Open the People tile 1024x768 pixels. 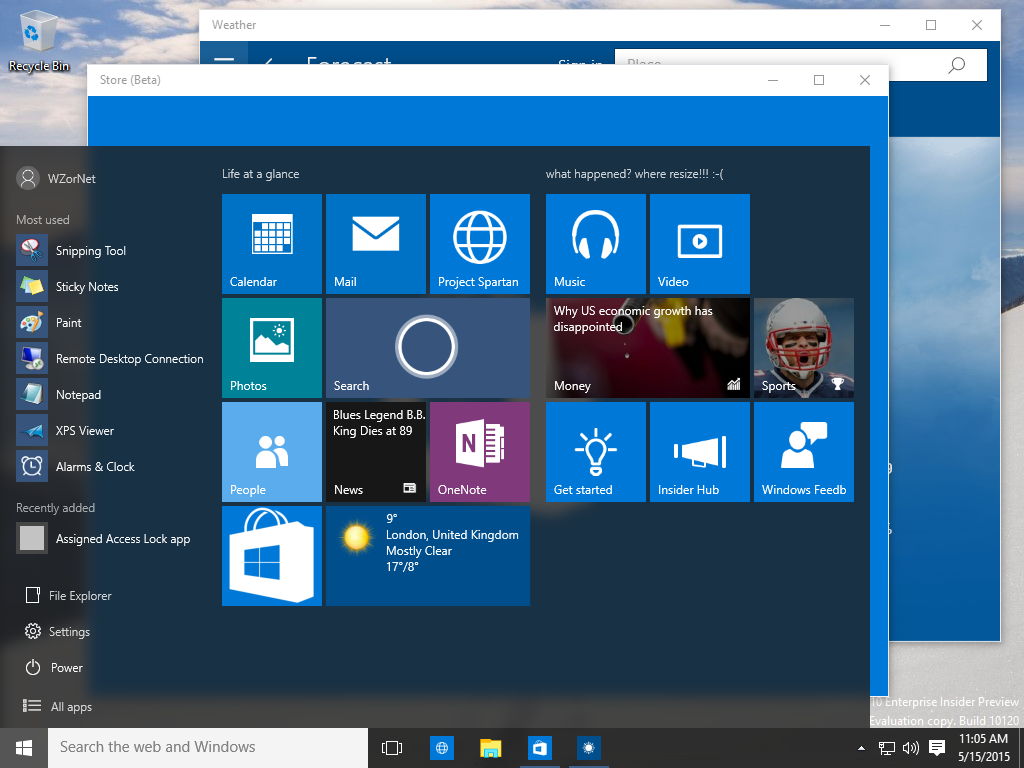click(x=272, y=451)
